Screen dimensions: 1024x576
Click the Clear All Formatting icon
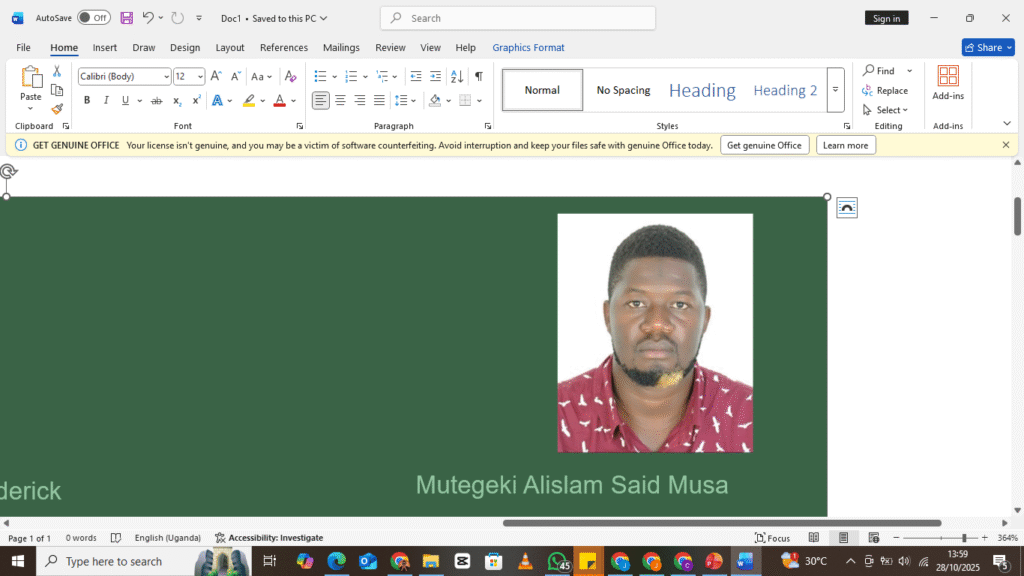tap(290, 76)
